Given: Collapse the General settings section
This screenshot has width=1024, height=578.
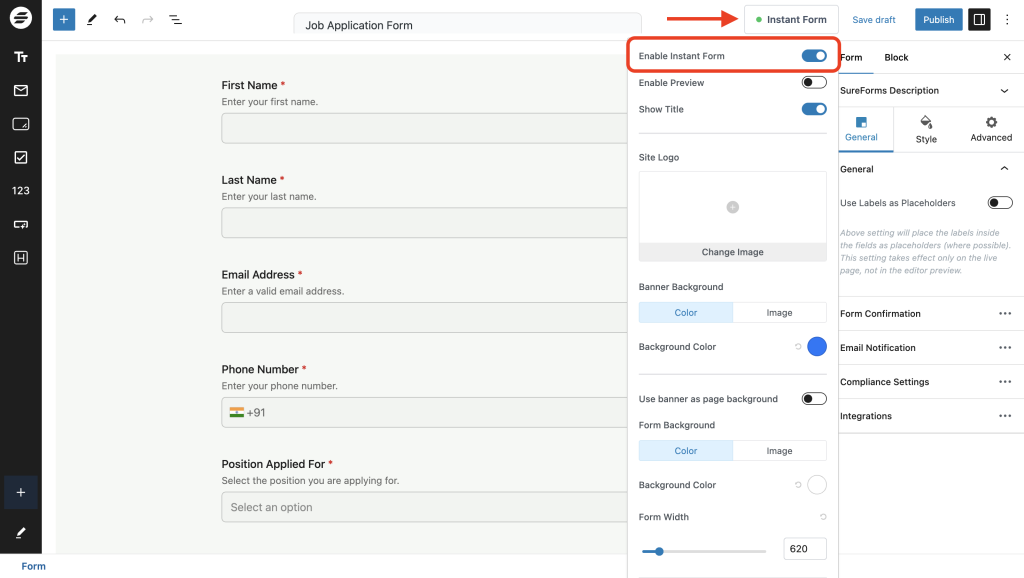Looking at the screenshot, I should click(x=1004, y=169).
